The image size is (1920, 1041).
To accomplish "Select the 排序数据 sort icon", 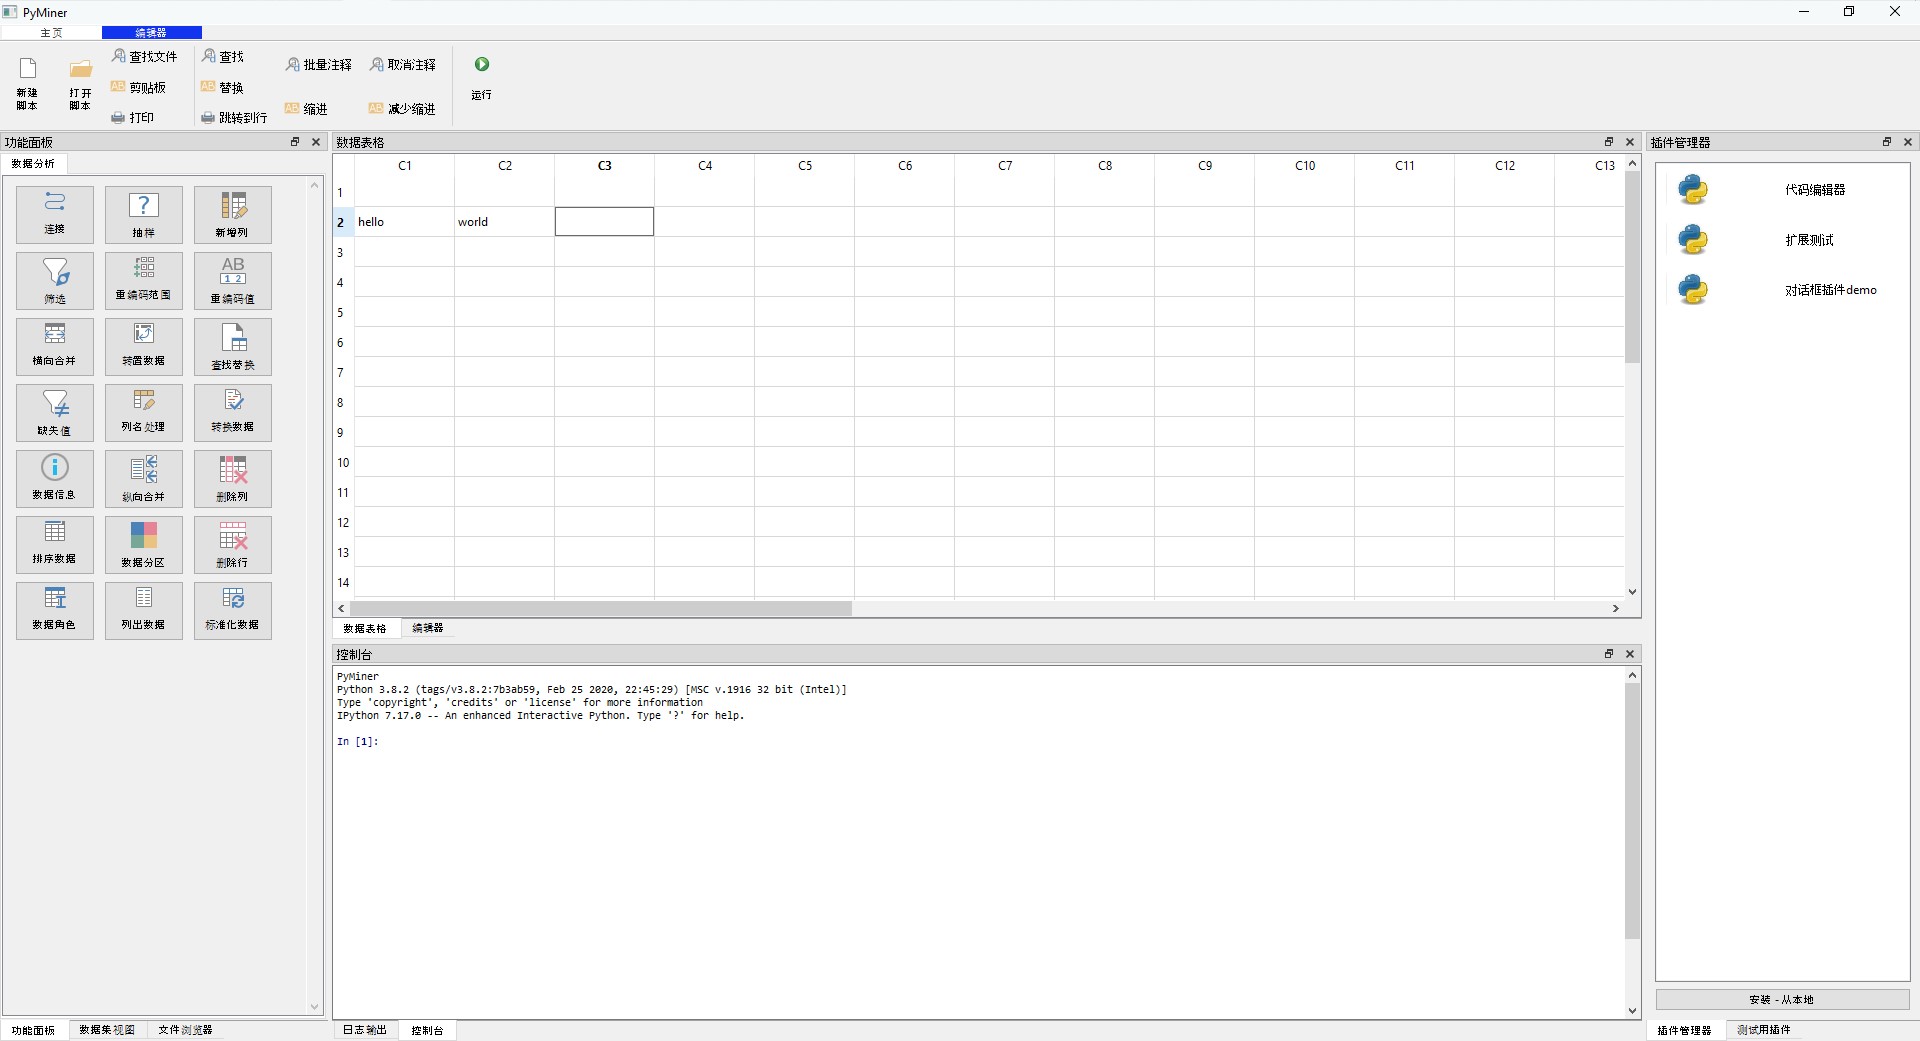I will (55, 544).
